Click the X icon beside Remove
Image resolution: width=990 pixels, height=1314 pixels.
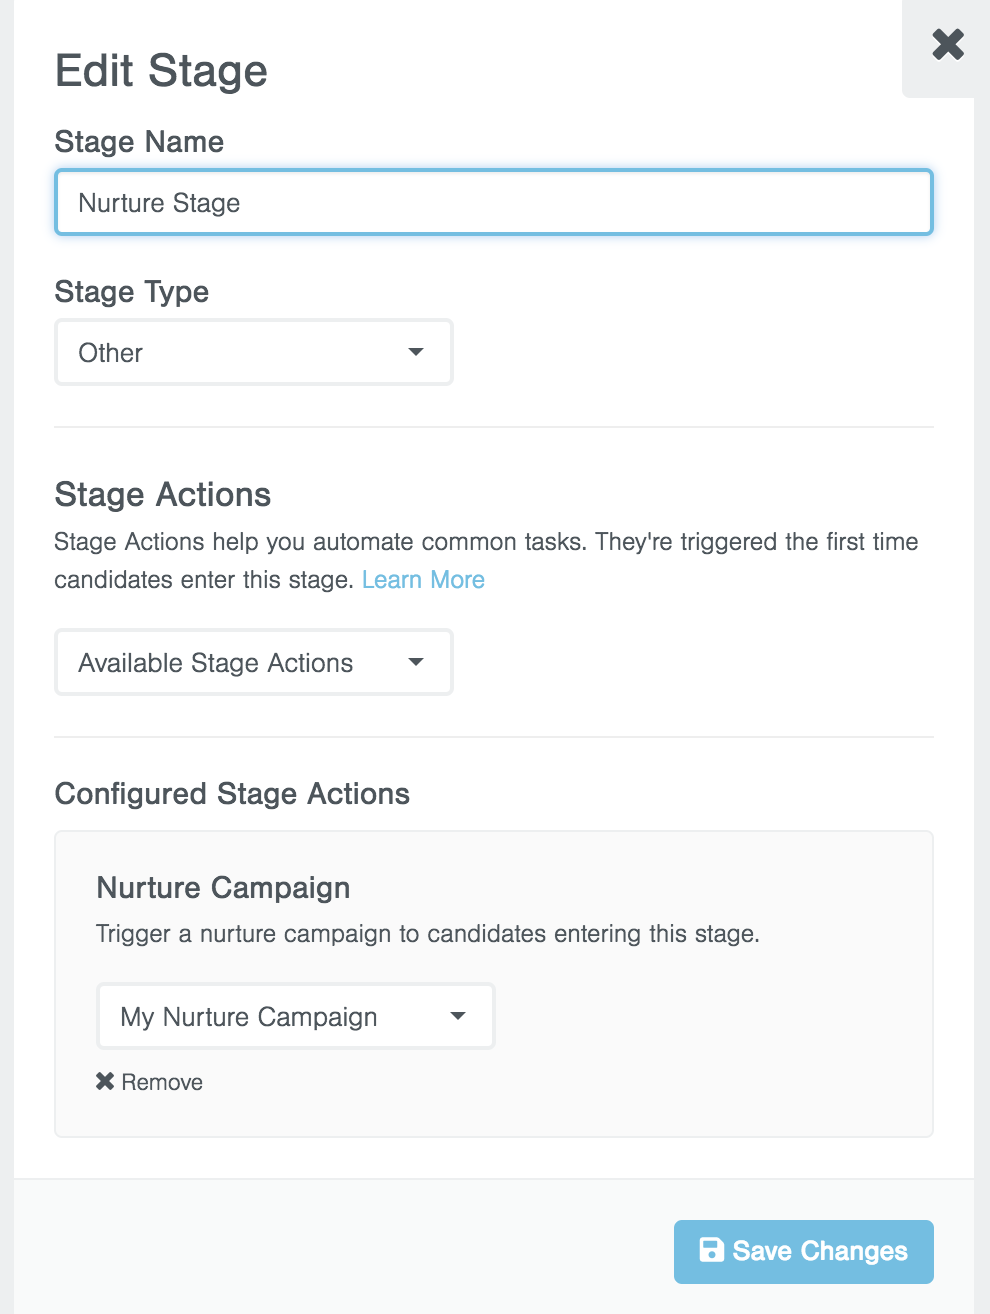pos(105,1081)
